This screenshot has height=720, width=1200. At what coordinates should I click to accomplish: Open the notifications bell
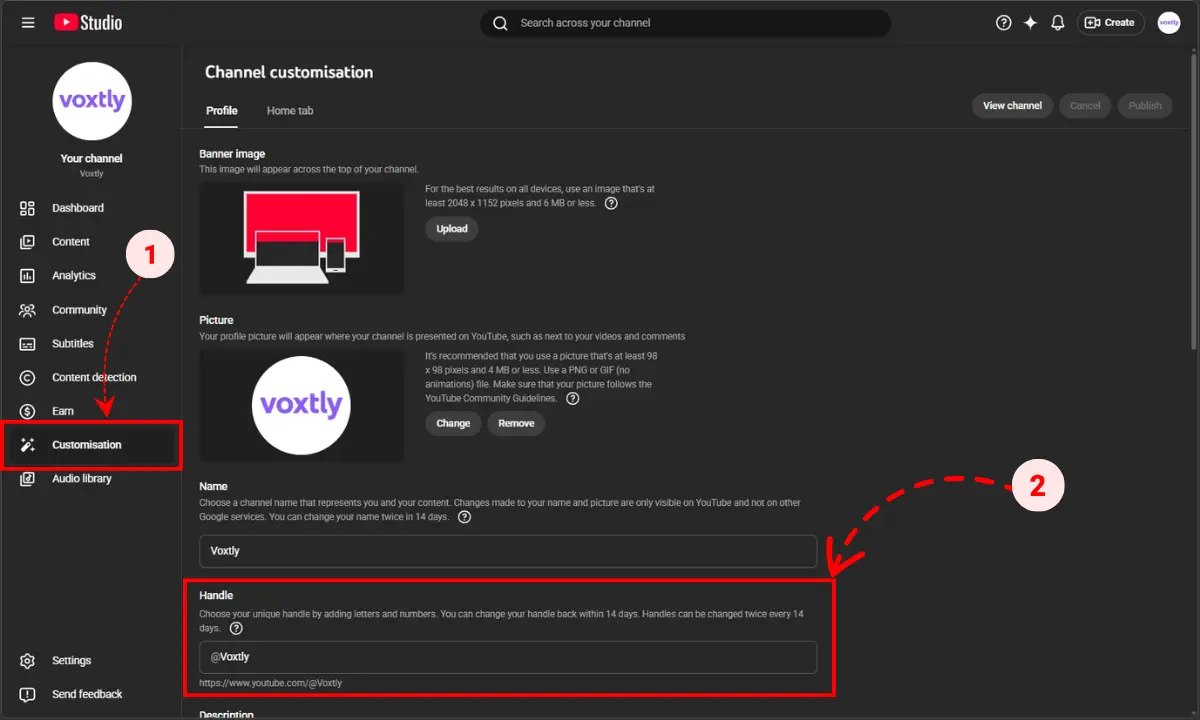tap(1057, 23)
